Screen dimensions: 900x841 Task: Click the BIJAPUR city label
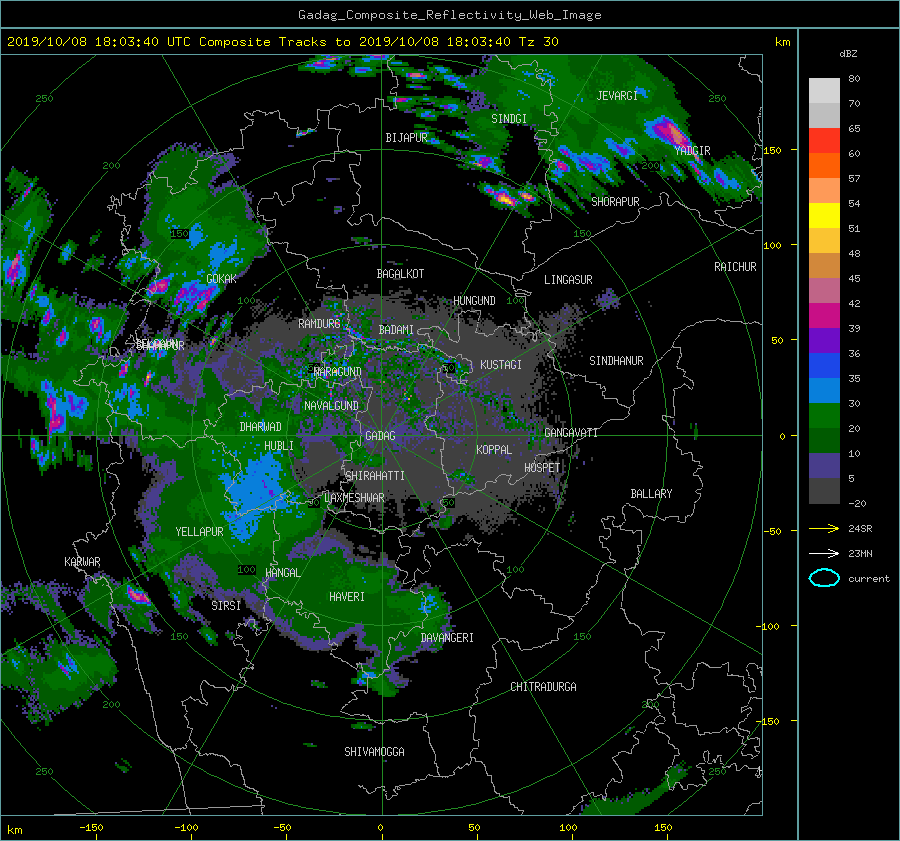coord(406,138)
